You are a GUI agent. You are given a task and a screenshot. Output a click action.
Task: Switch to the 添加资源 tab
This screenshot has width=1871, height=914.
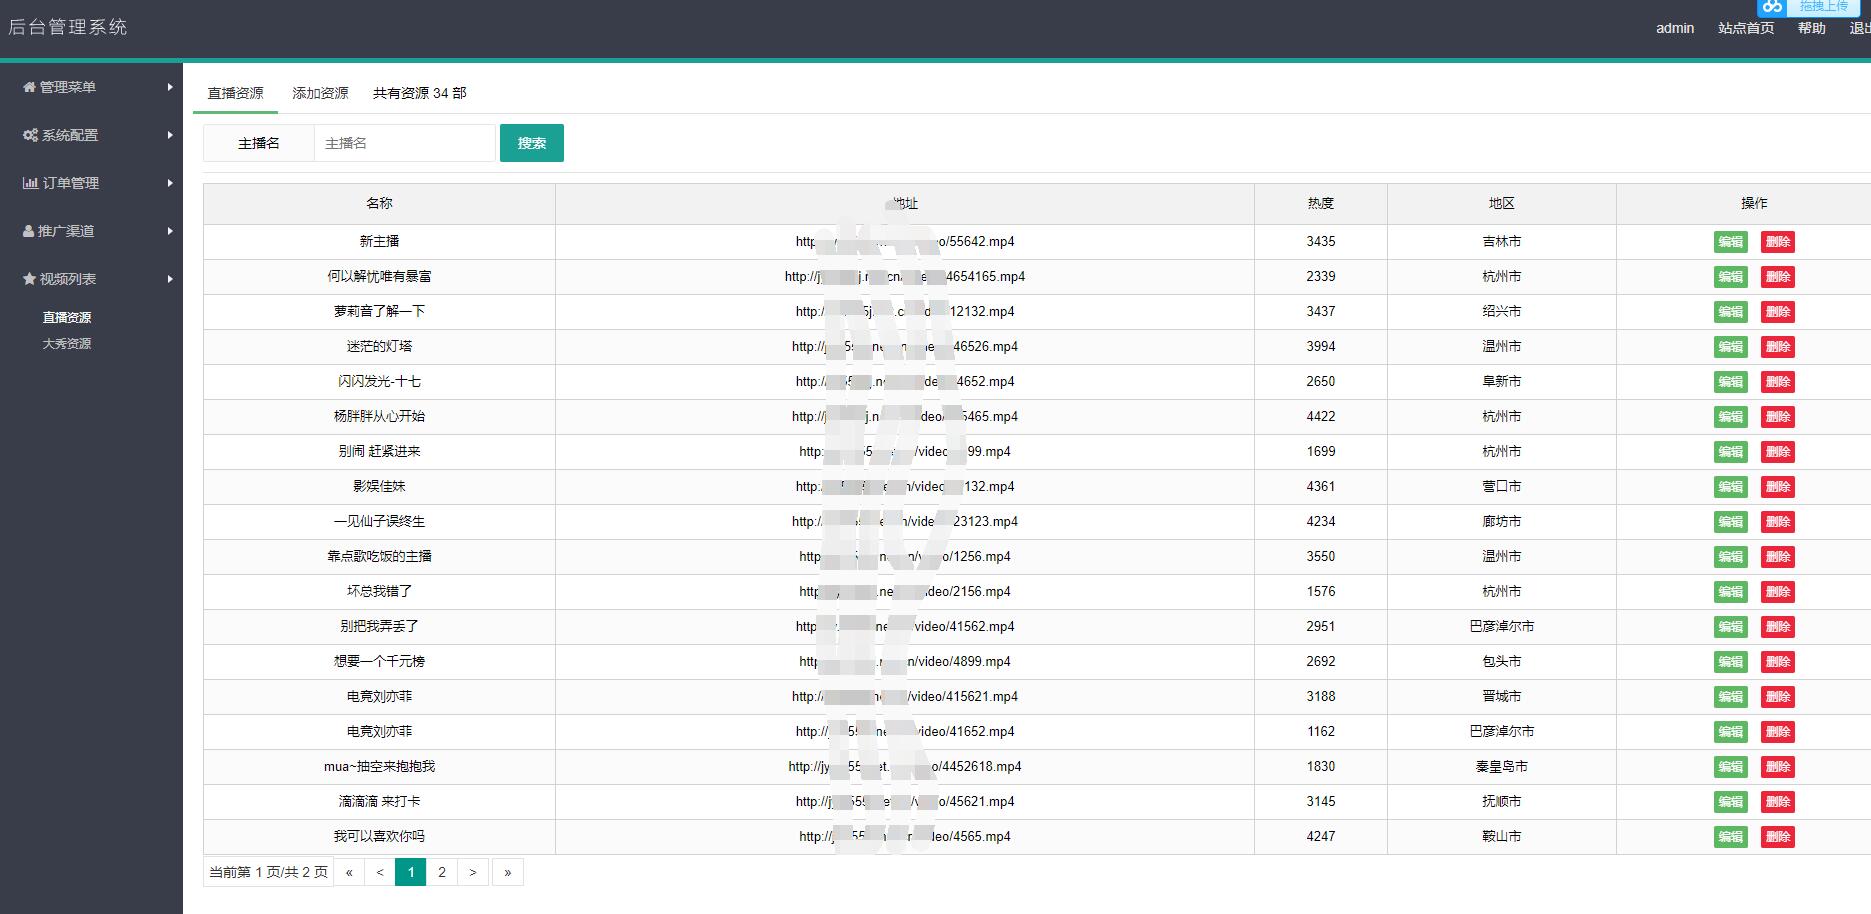click(320, 93)
